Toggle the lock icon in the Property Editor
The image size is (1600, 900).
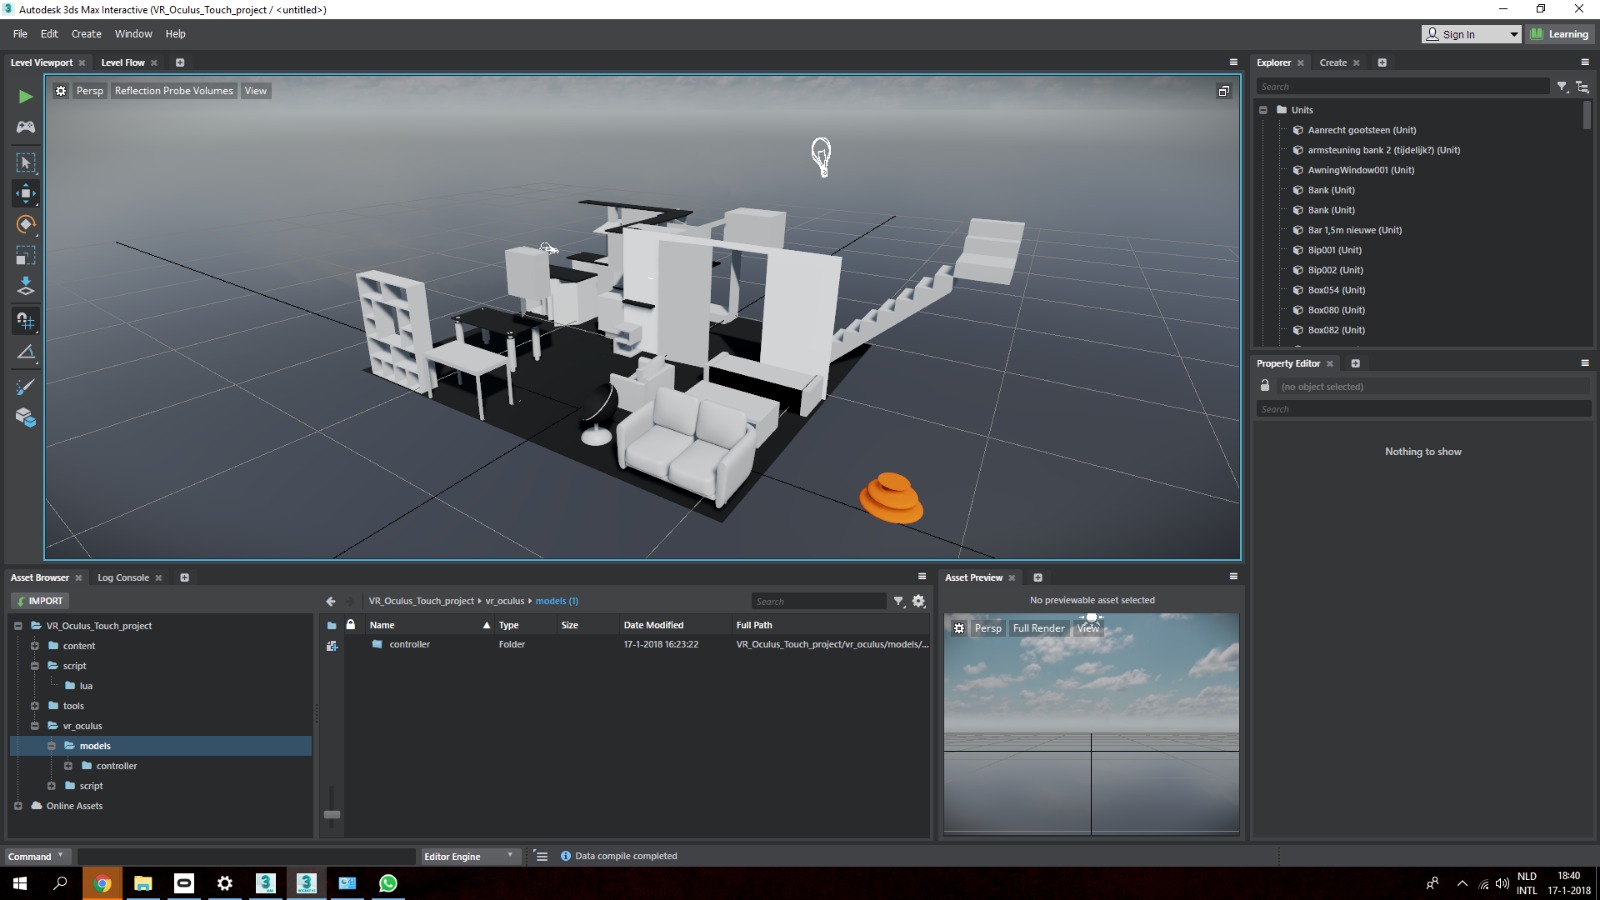tap(1264, 386)
